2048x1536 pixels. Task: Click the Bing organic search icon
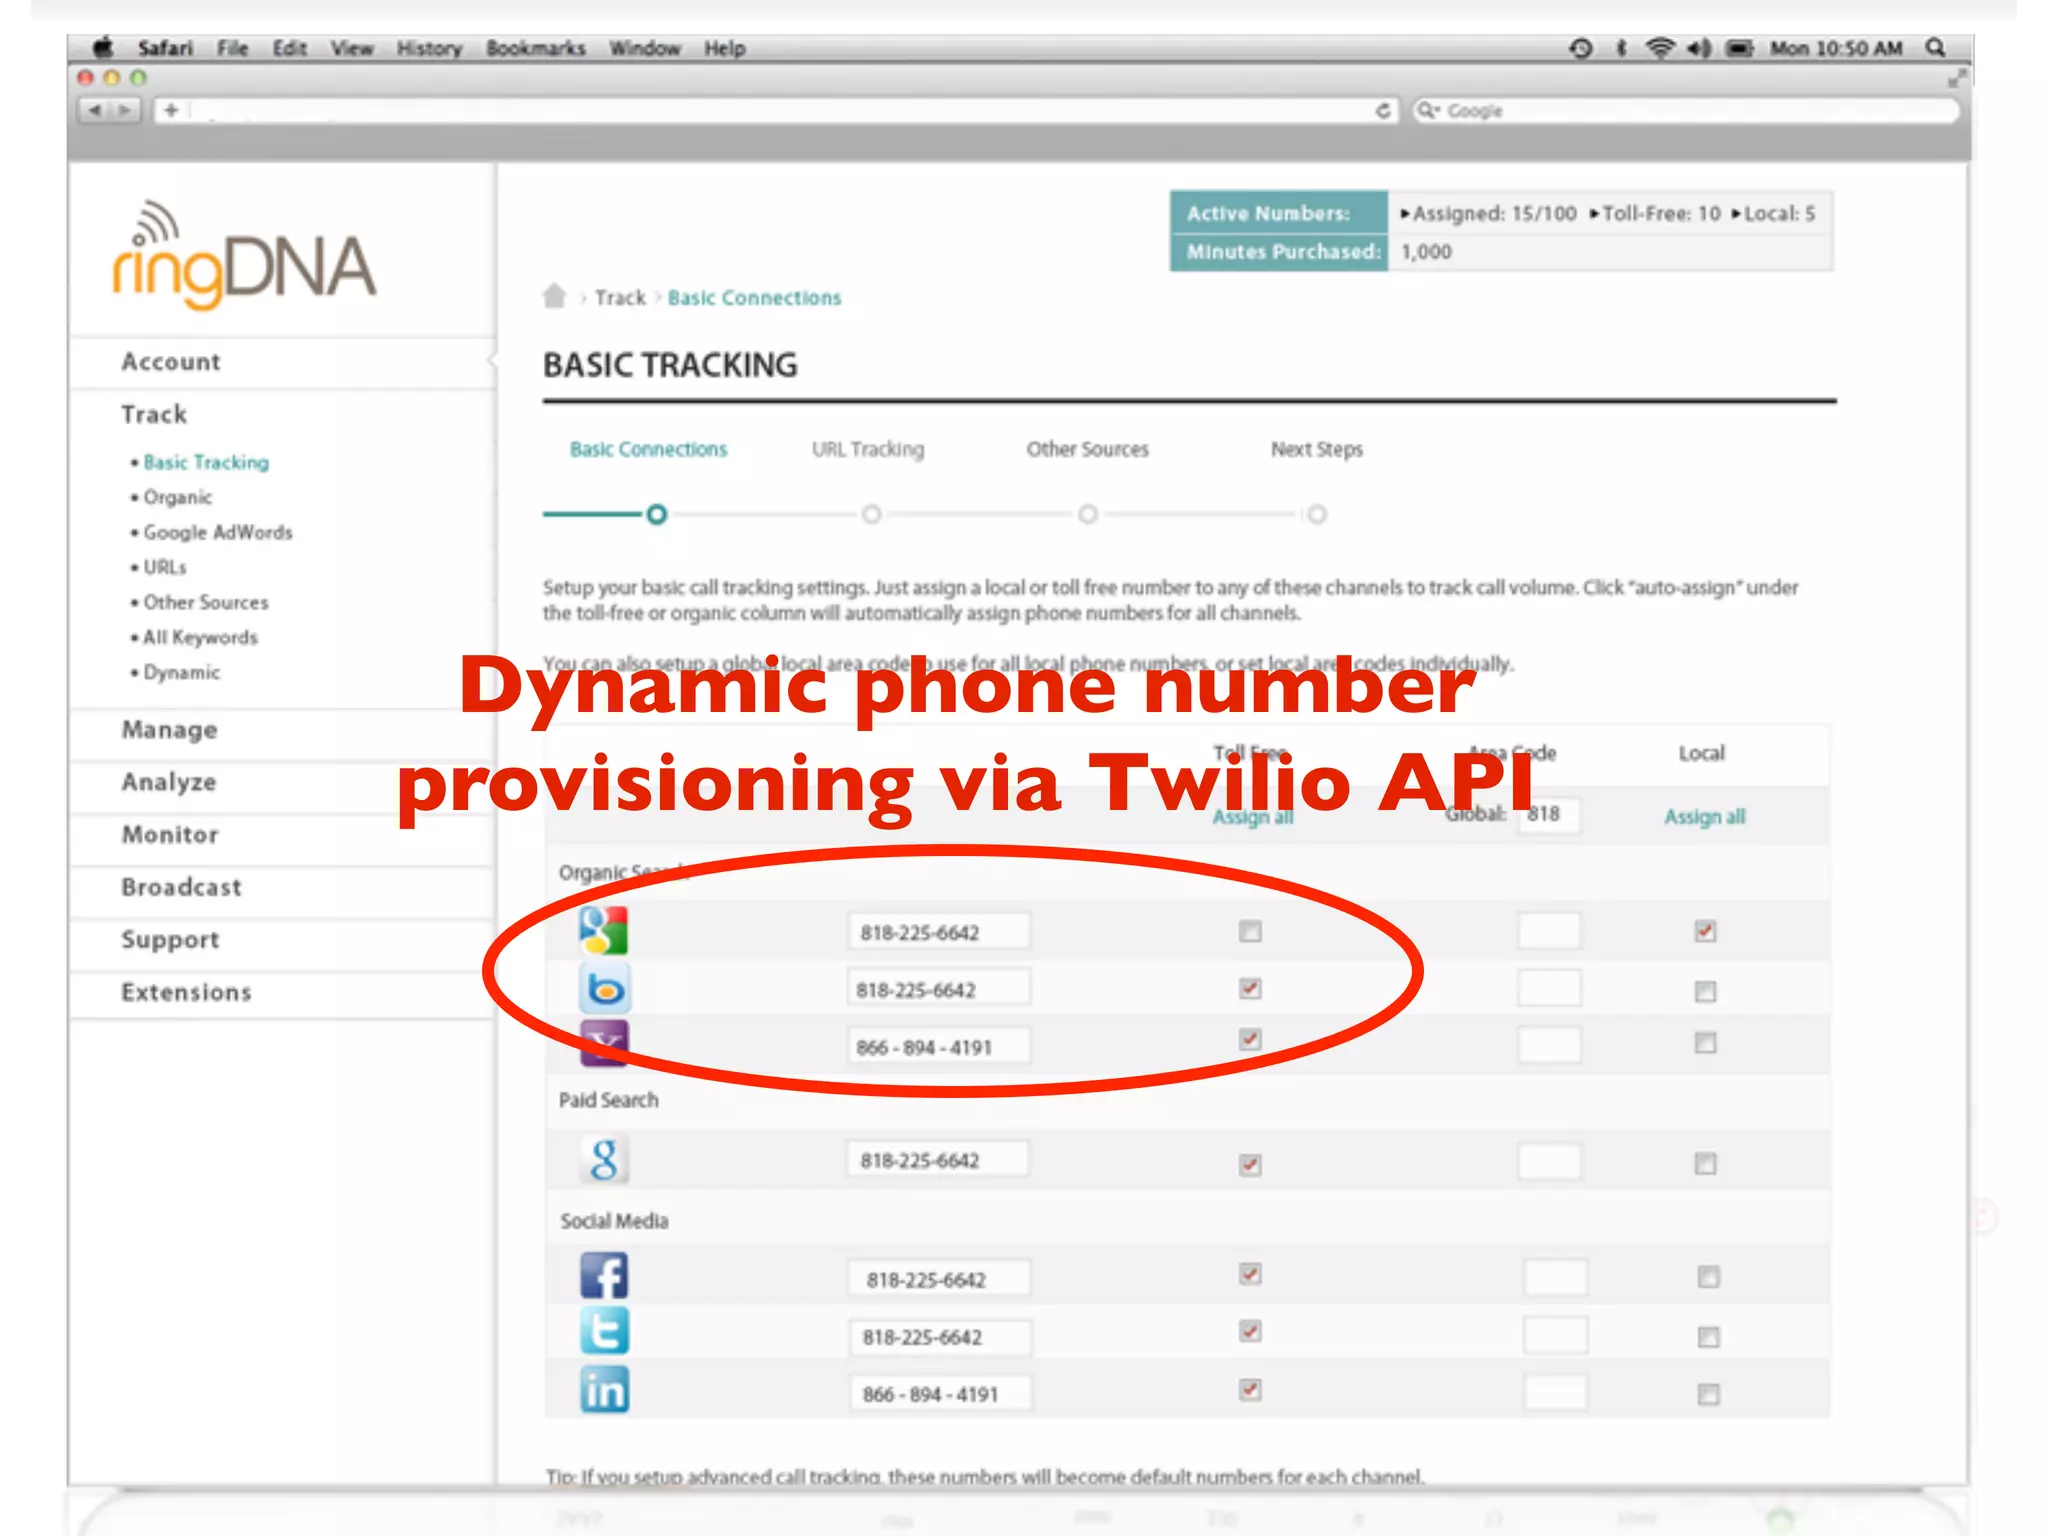pos(605,989)
